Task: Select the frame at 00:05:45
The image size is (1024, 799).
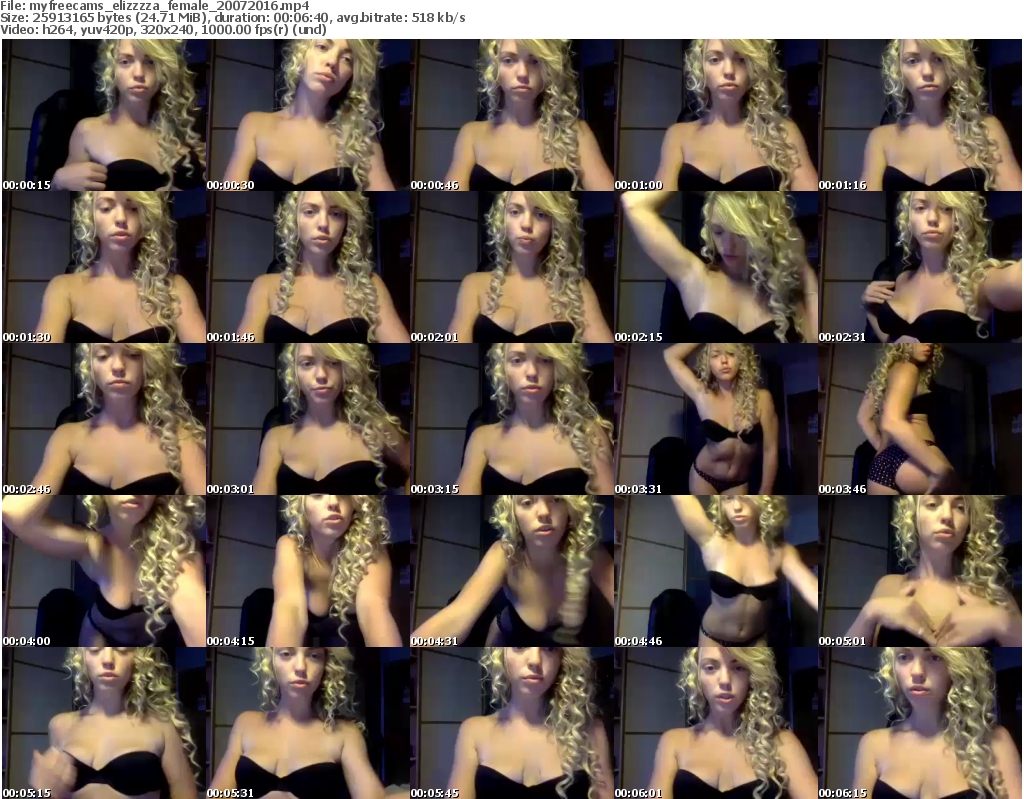Action: [512, 723]
